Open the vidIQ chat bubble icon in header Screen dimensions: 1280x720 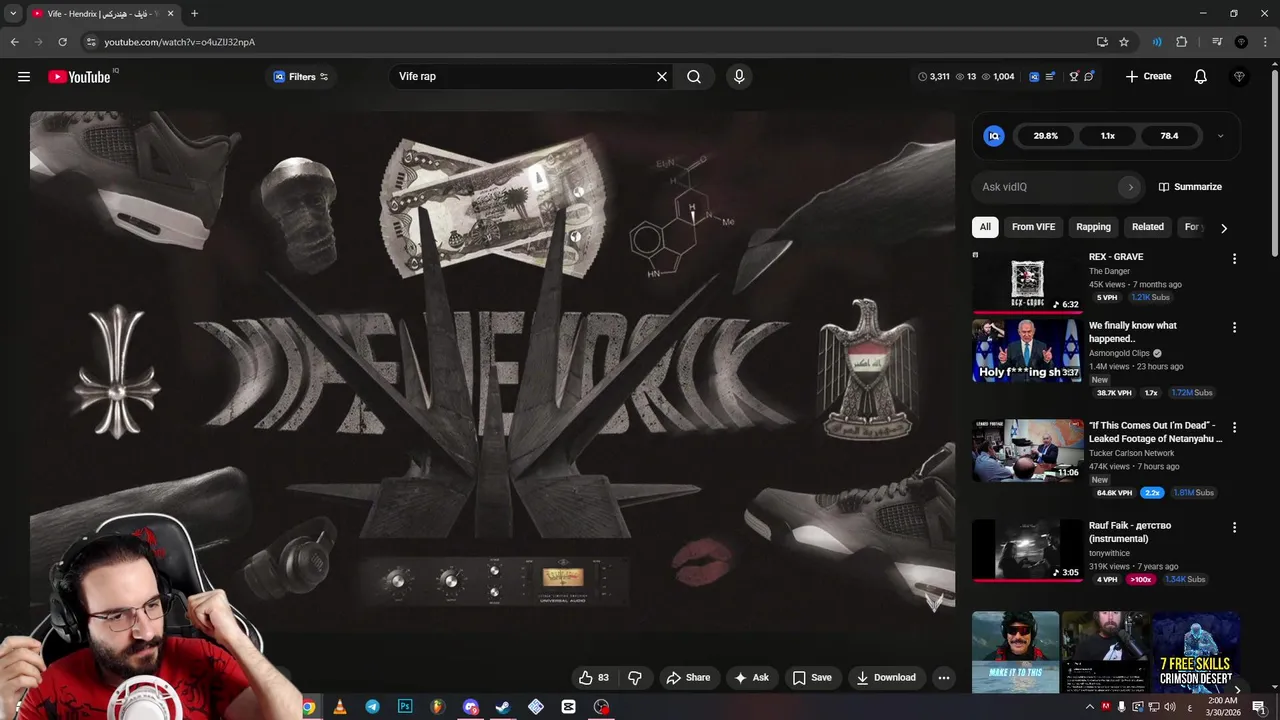tap(1089, 77)
